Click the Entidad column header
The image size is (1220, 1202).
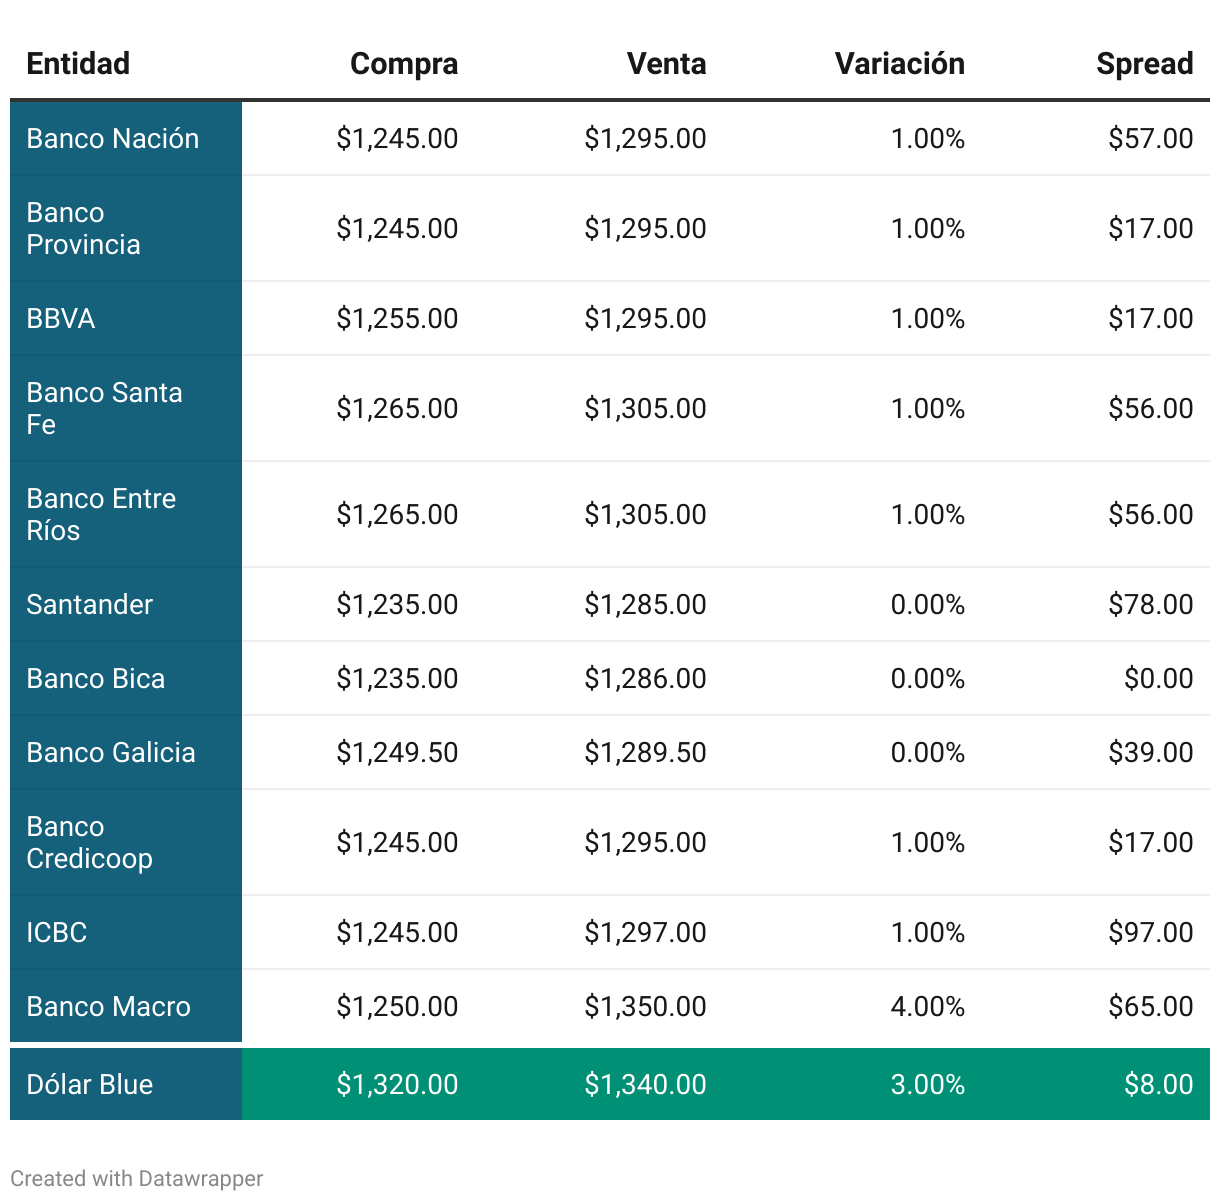78,64
